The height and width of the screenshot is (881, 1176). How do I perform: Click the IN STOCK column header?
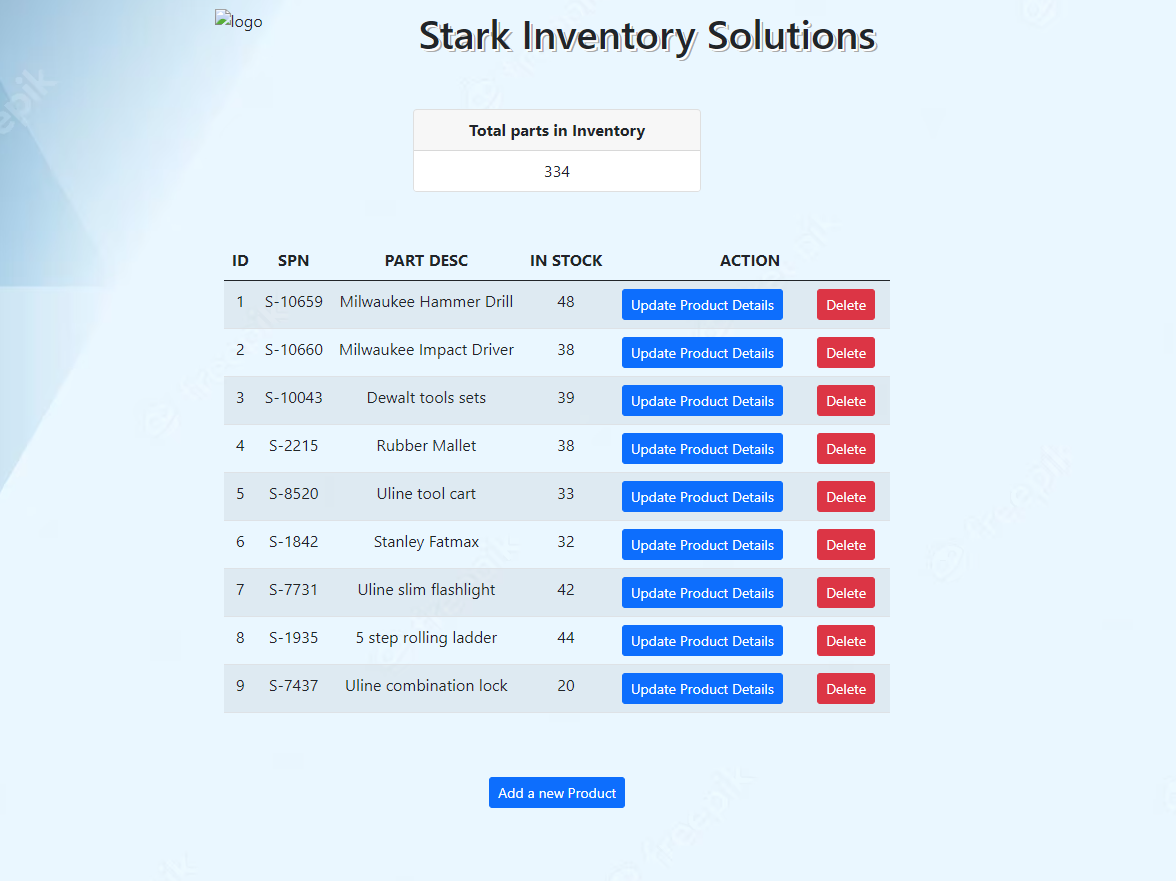tap(566, 260)
